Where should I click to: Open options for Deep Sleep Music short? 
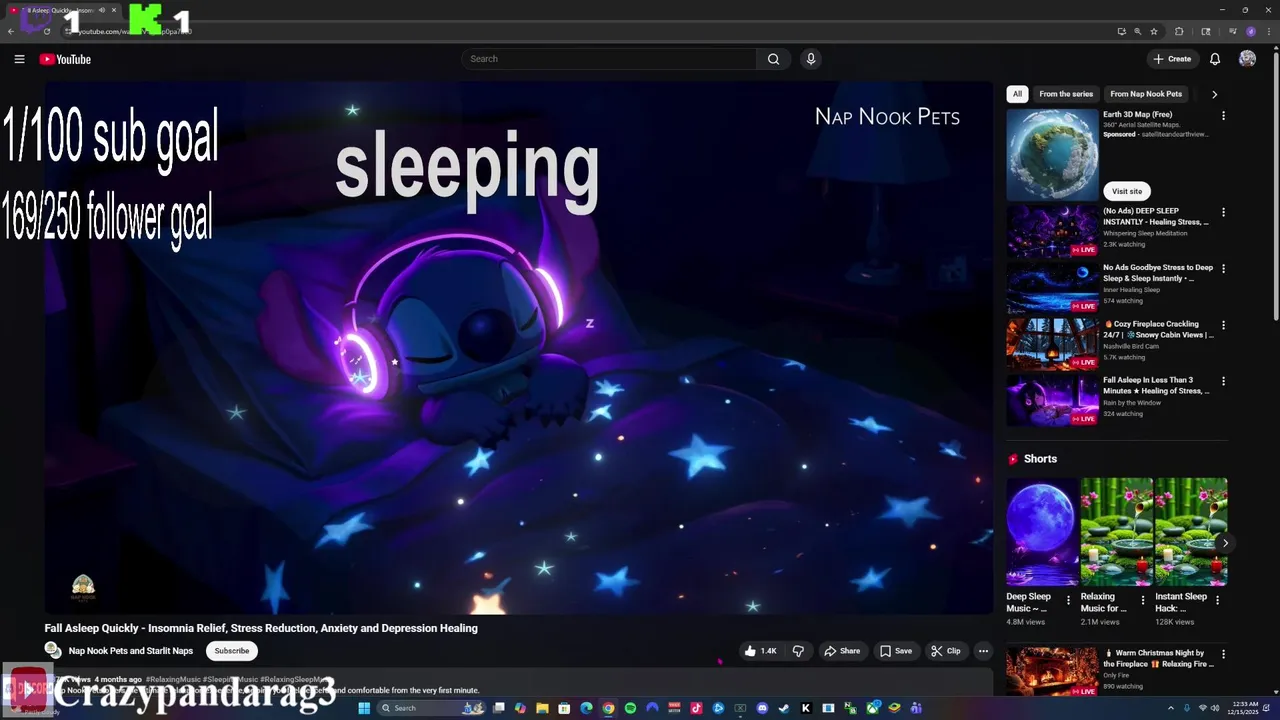click(x=1068, y=600)
